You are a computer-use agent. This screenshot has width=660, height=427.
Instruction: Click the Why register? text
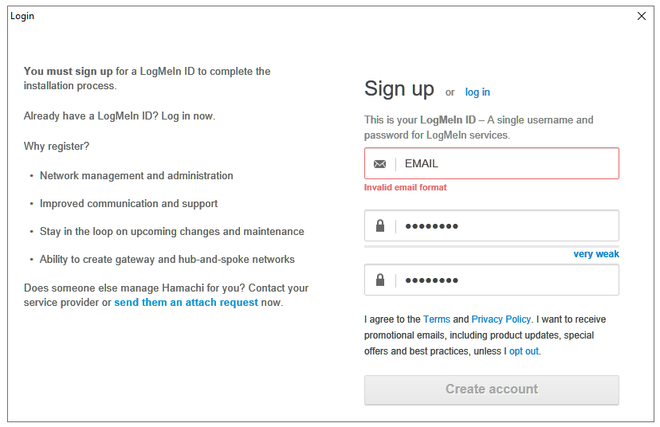(x=56, y=146)
